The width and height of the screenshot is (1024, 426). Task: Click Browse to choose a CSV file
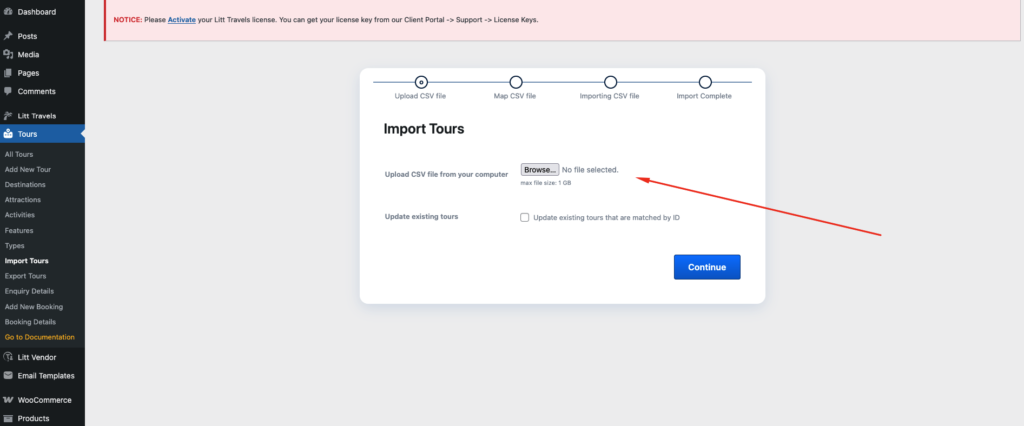(539, 170)
